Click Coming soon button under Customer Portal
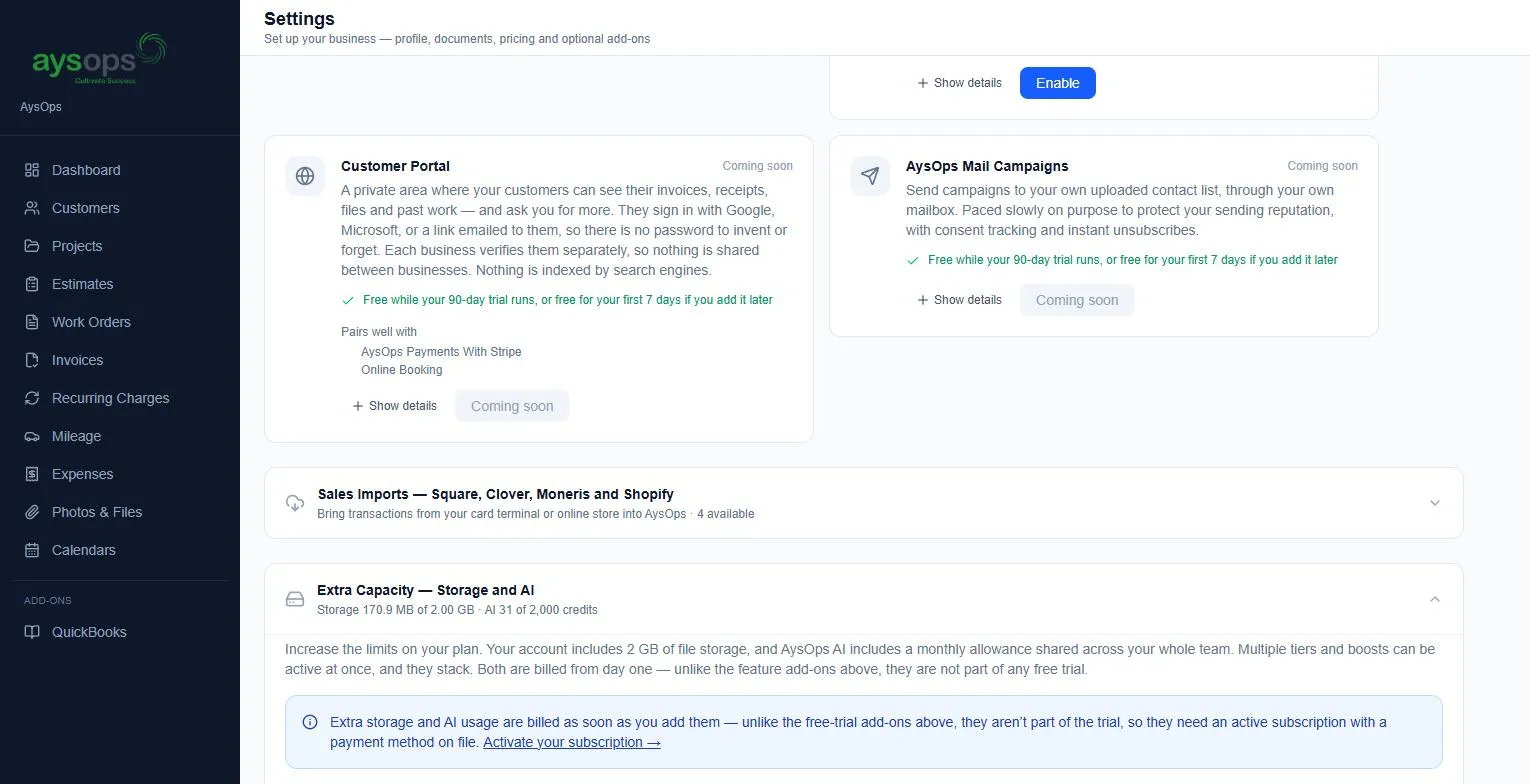Viewport: 1530px width, 784px height. (x=512, y=406)
